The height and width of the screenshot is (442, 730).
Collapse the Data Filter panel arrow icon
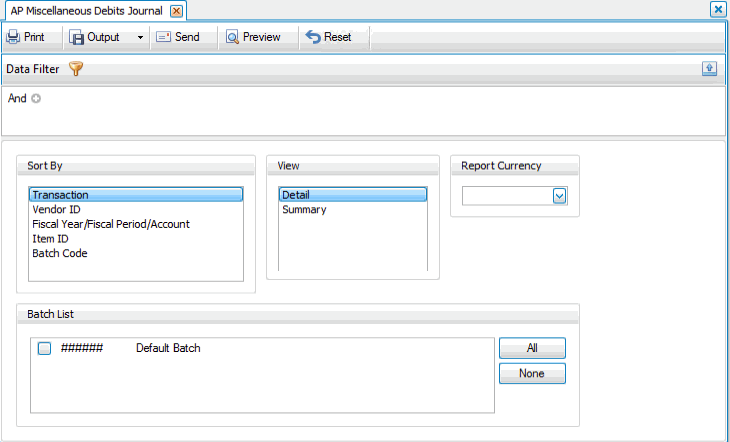(709, 68)
